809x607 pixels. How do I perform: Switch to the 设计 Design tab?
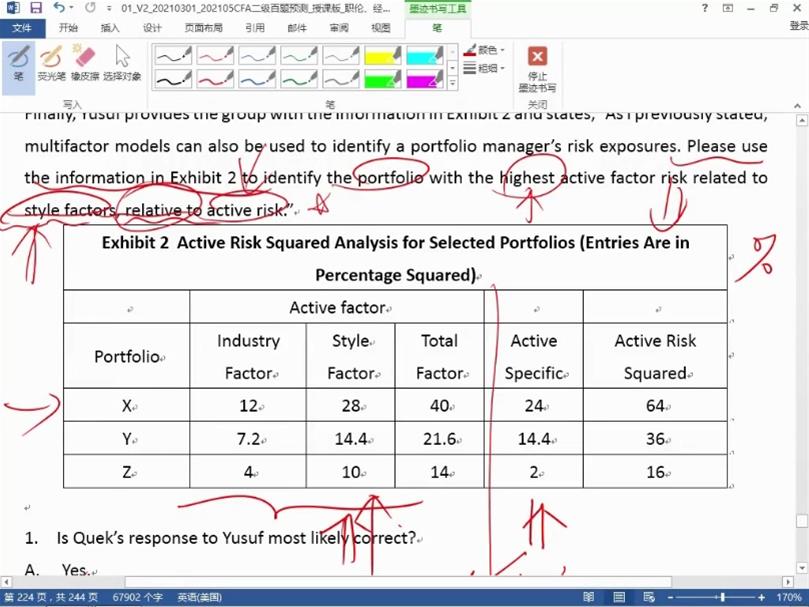(152, 28)
